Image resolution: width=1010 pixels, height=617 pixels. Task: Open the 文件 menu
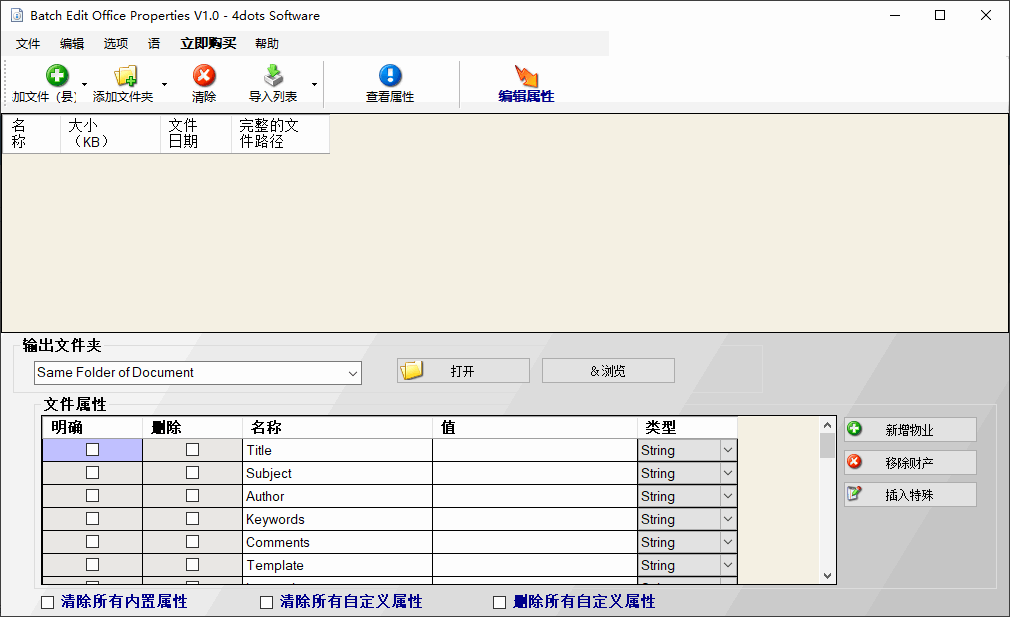28,44
